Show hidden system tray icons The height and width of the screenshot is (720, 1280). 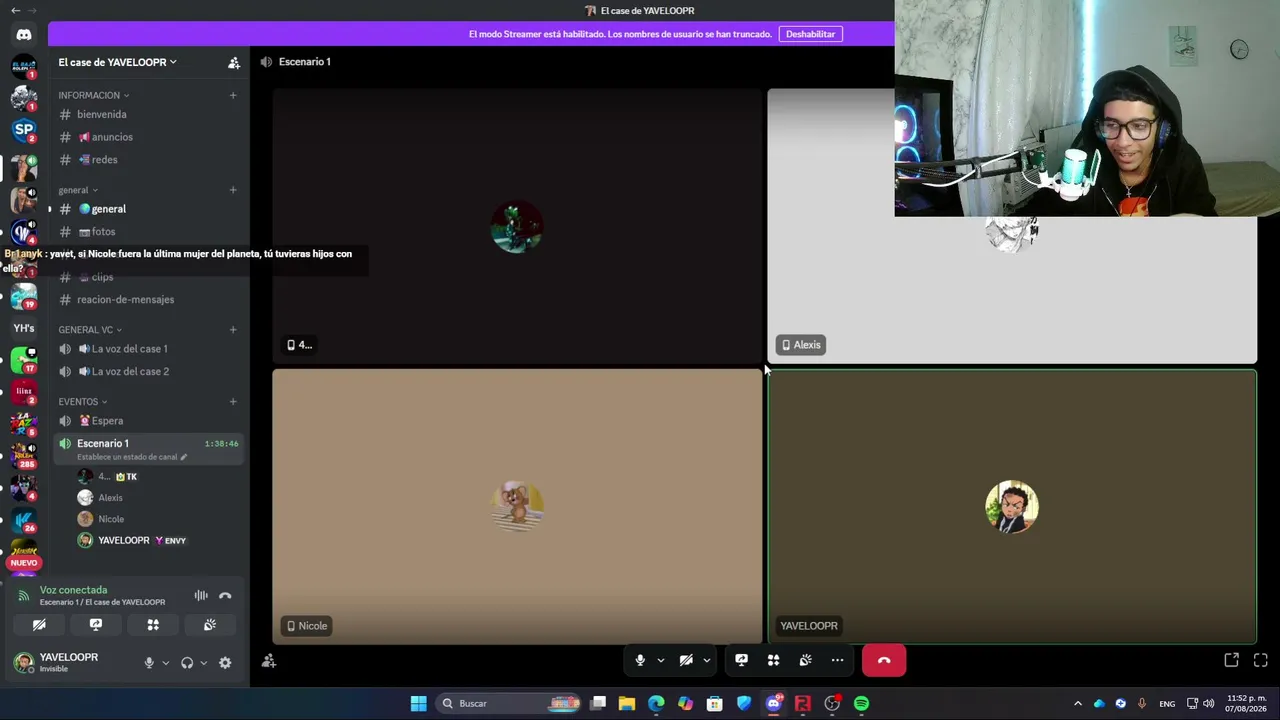coord(1077,703)
